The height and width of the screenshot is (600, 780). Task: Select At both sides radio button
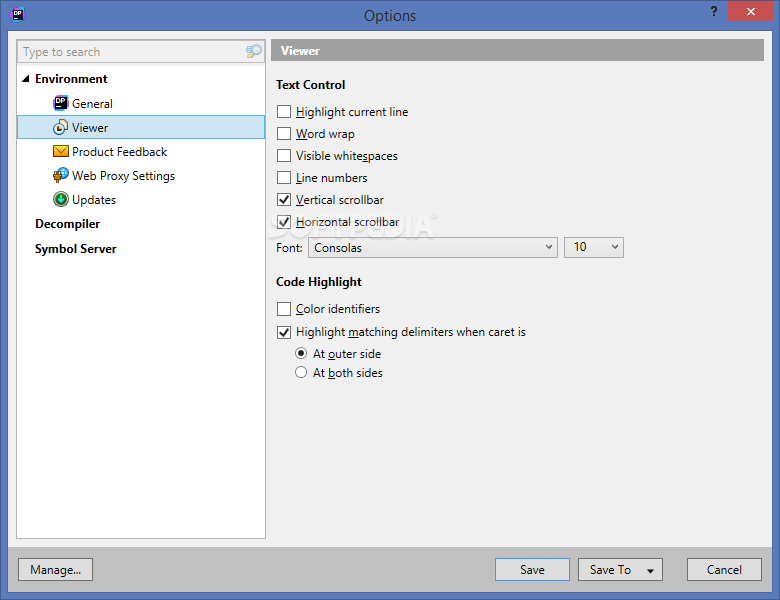click(x=301, y=373)
